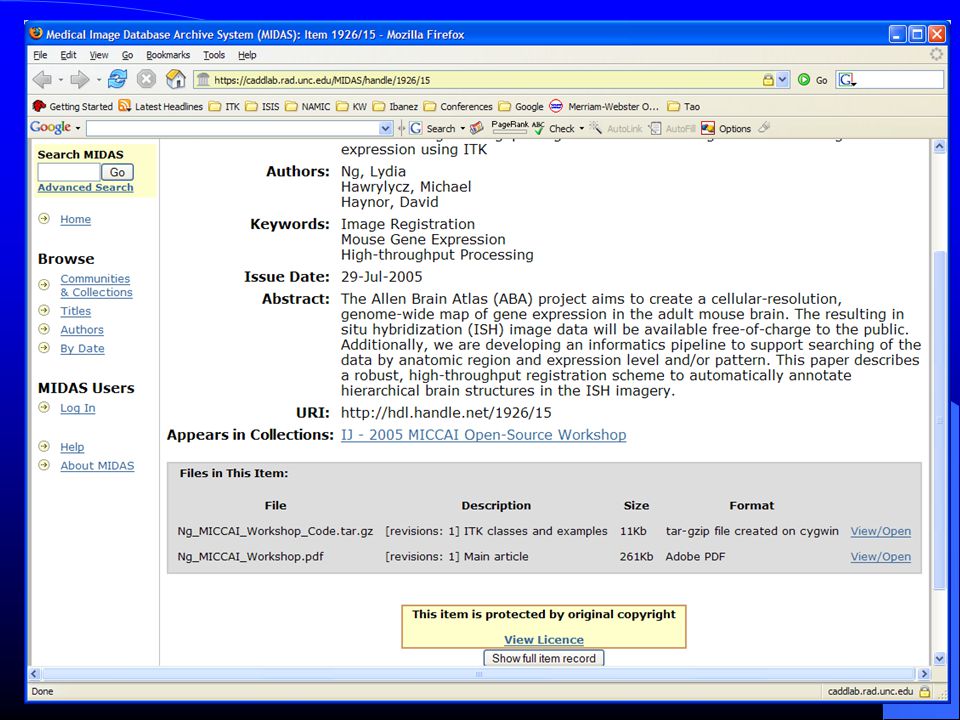Open the Go menu
This screenshot has height=720, width=960.
pos(127,55)
